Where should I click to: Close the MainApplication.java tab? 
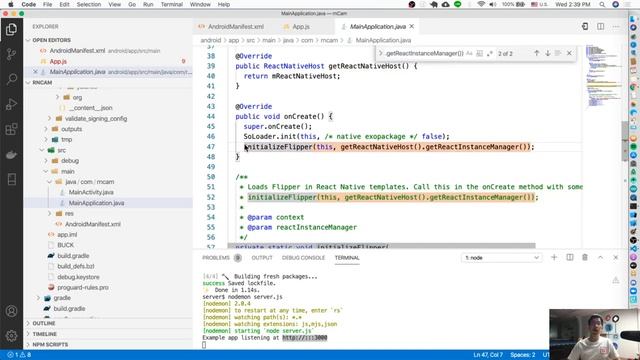(x=411, y=27)
